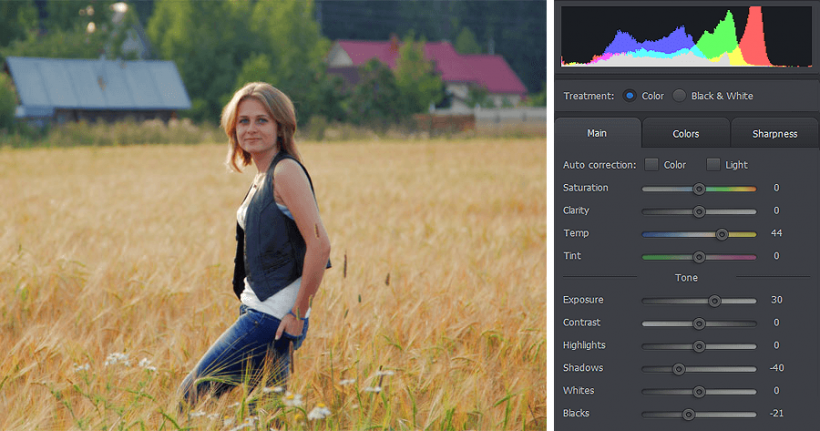820x431 pixels.
Task: Click the Shadows value -40
Action: point(777,368)
